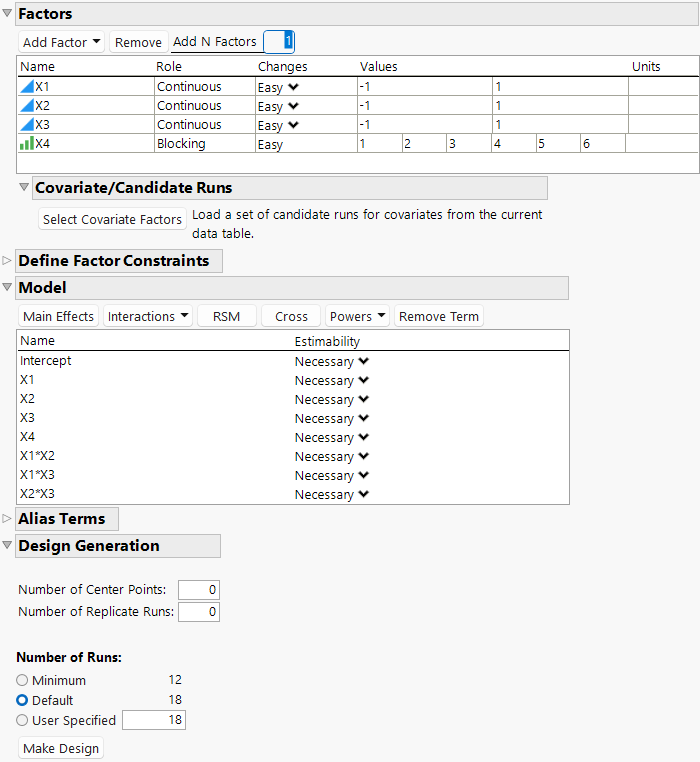
Task: Click the continuous factor icon beside X1
Action: (27, 87)
